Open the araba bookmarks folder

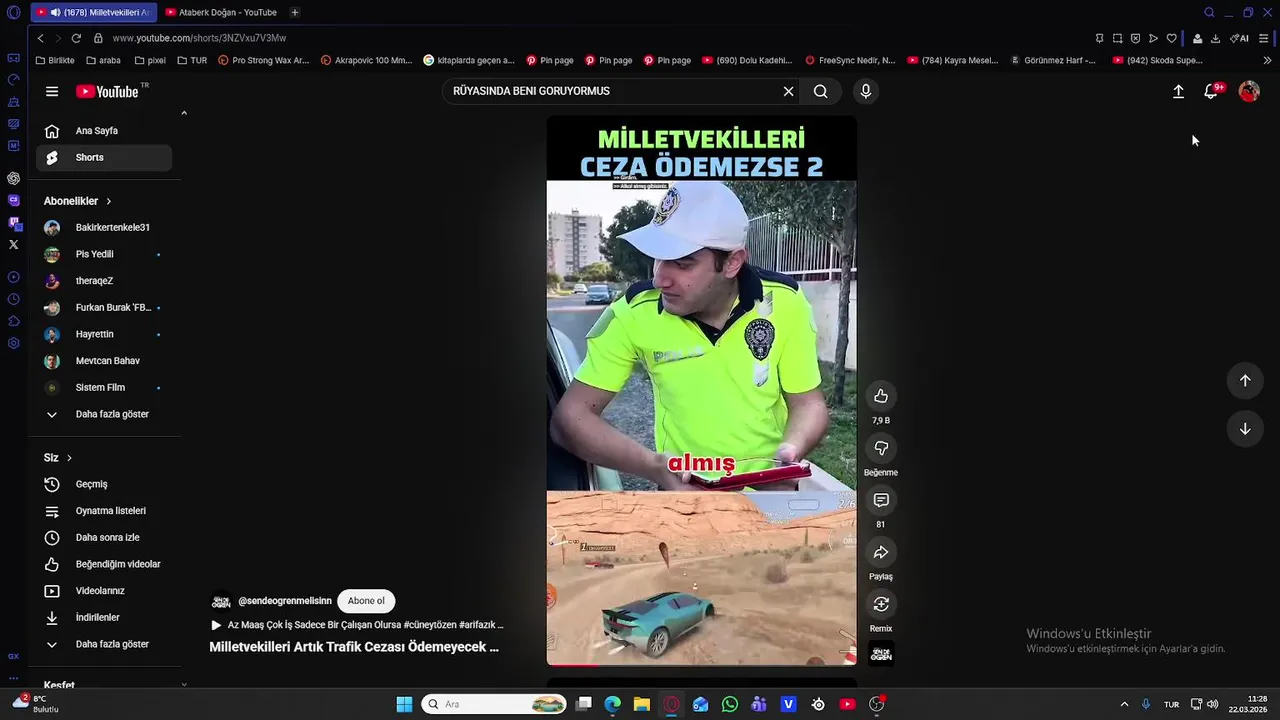tap(104, 60)
